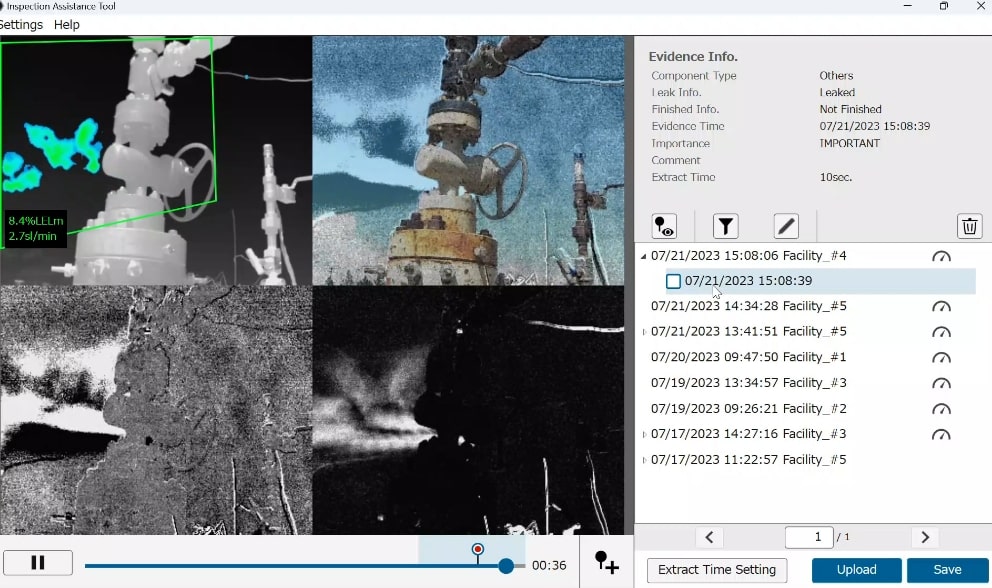Open the Settings menu
992x588 pixels.
pyautogui.click(x=21, y=25)
